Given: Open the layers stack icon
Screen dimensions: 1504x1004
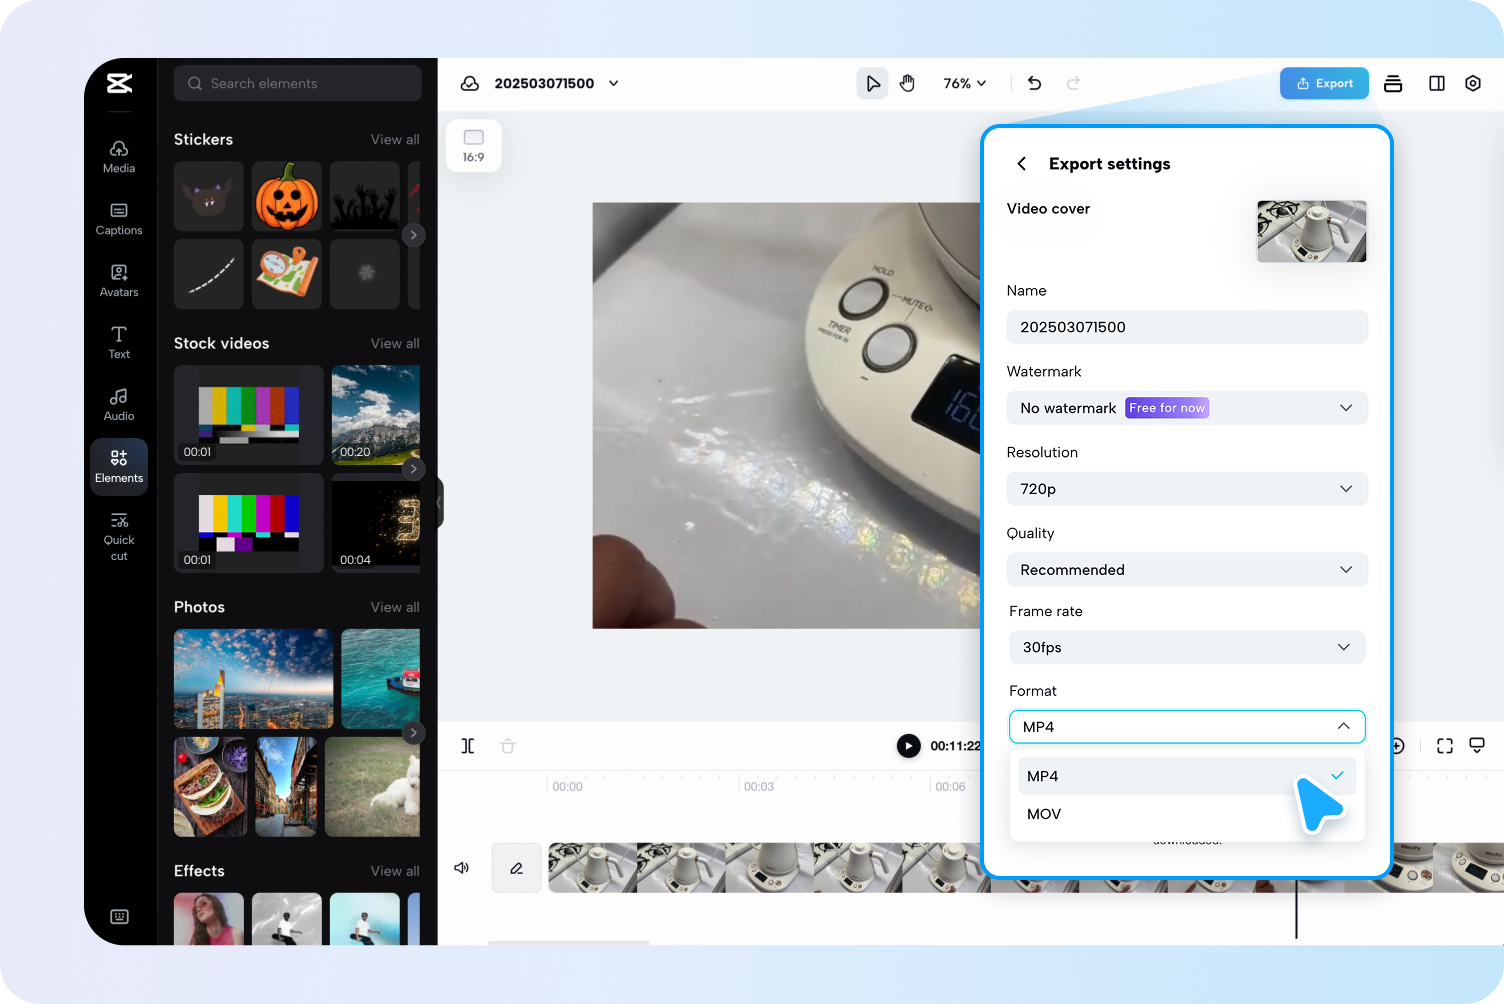Looking at the screenshot, I should coord(1393,84).
